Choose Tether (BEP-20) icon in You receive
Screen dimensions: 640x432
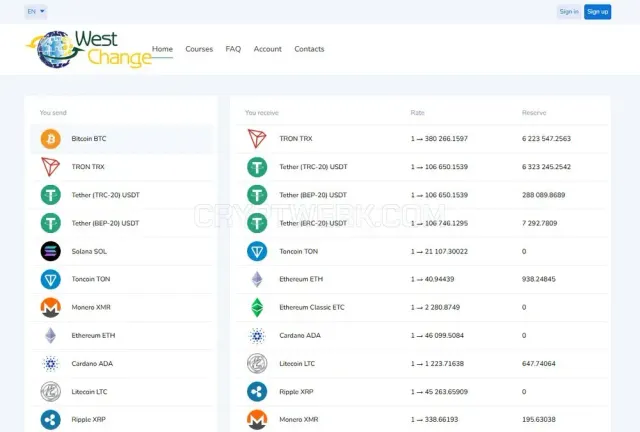click(257, 195)
